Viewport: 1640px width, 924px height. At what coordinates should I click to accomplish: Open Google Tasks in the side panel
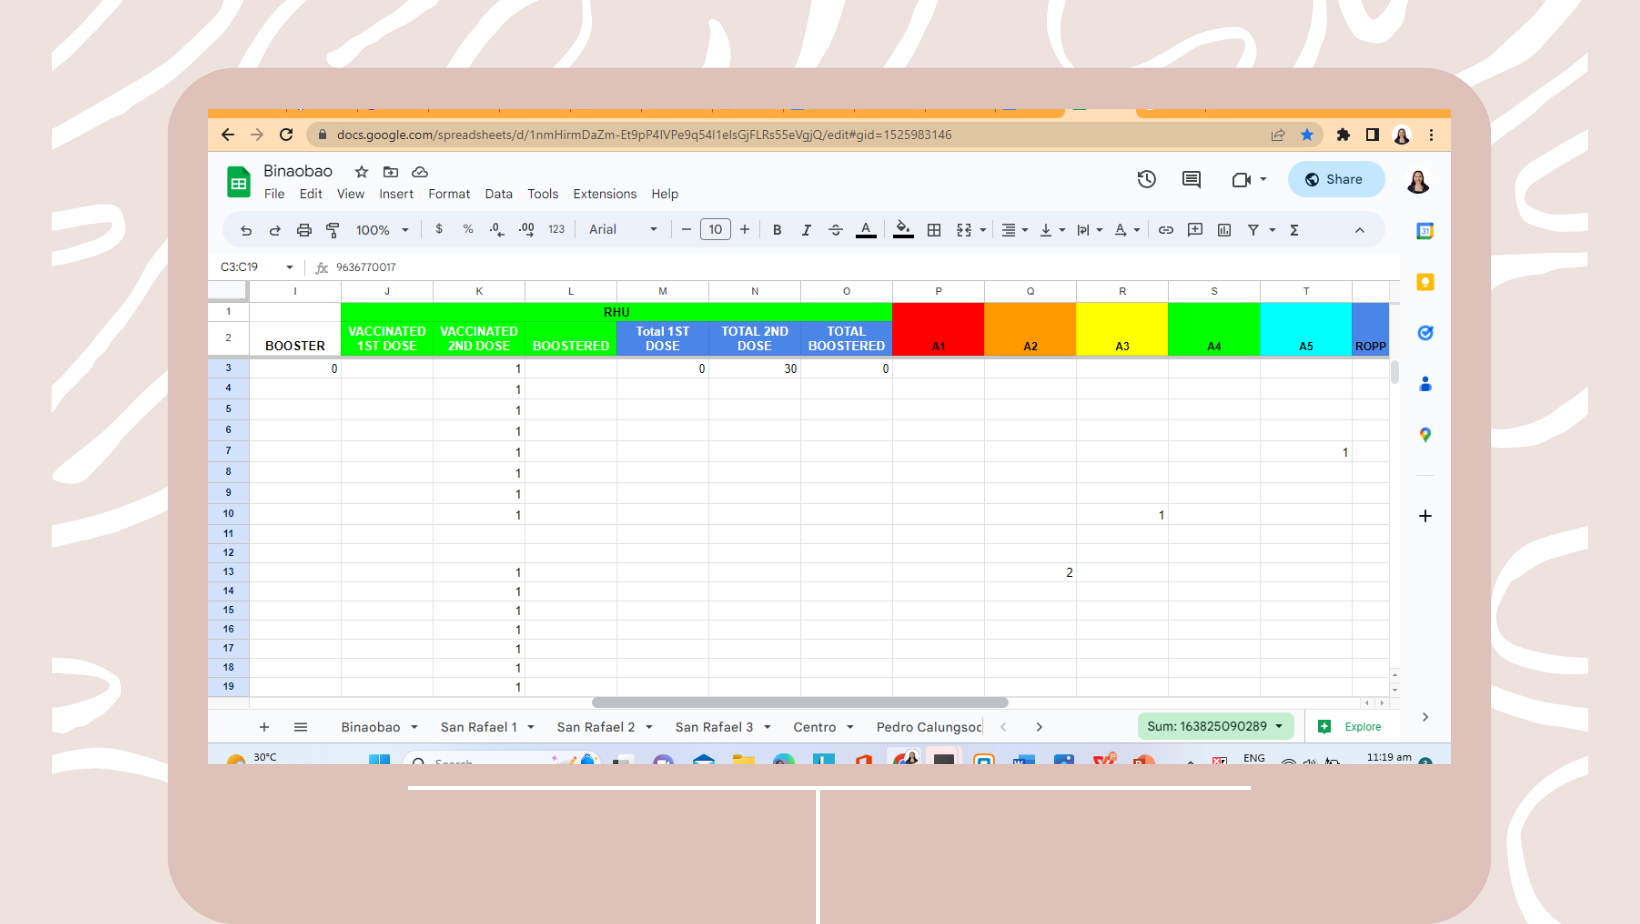[1425, 333]
